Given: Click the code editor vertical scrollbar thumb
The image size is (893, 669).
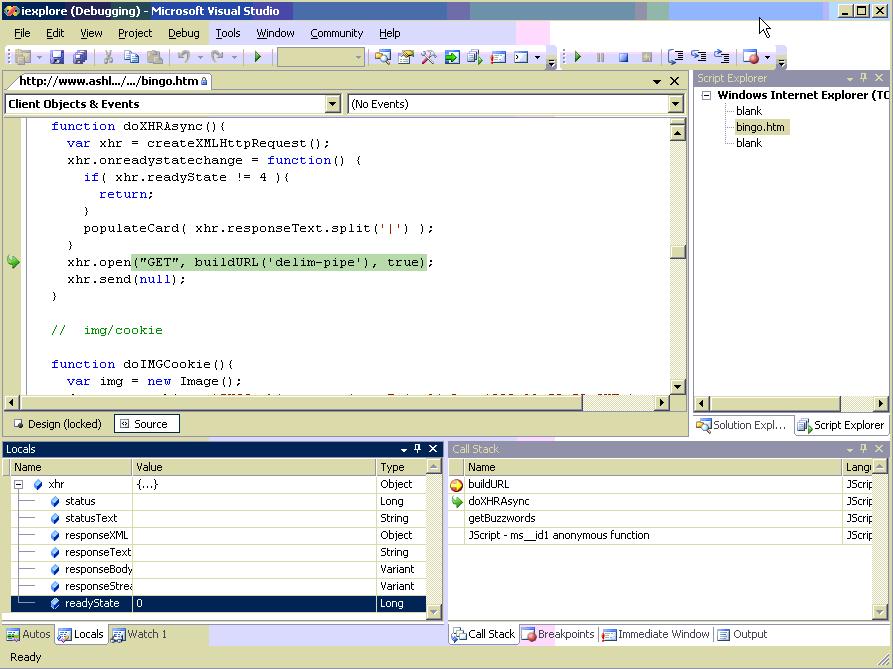Looking at the screenshot, I should pos(677,251).
